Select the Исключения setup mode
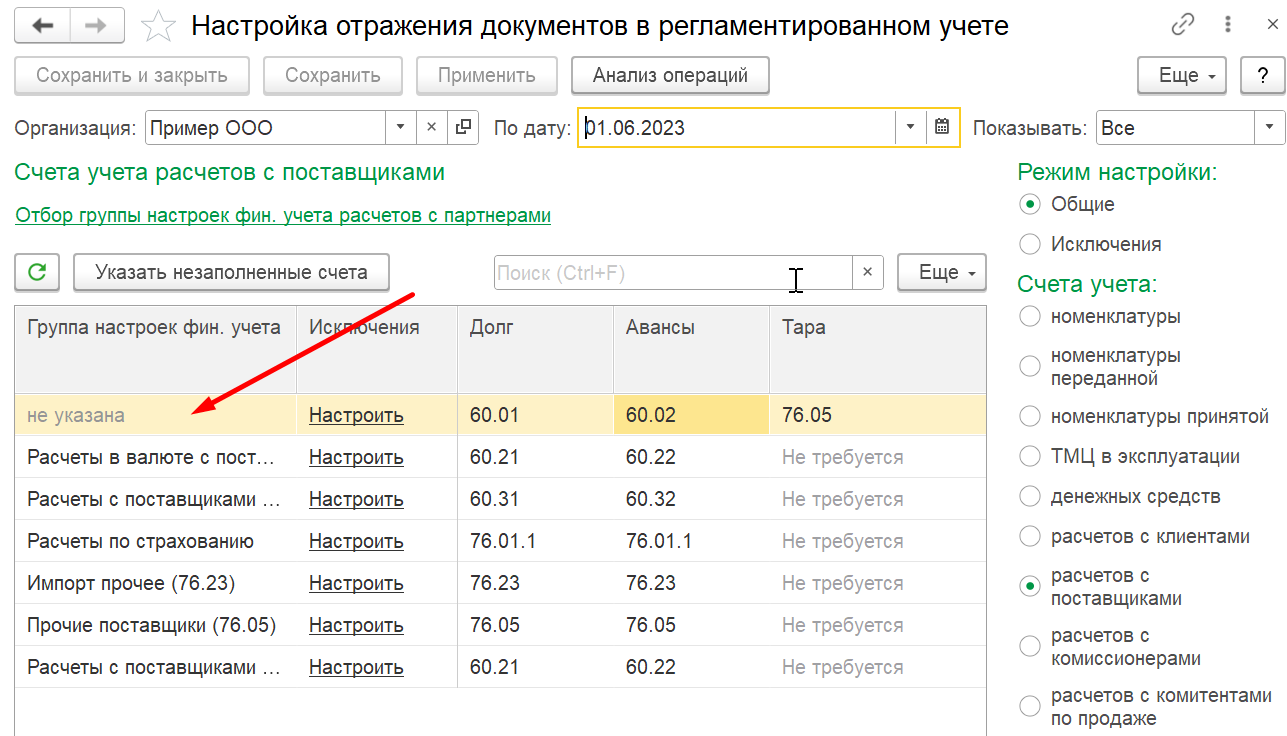The width and height of the screenshot is (1287, 736). pyautogui.click(x=1029, y=244)
